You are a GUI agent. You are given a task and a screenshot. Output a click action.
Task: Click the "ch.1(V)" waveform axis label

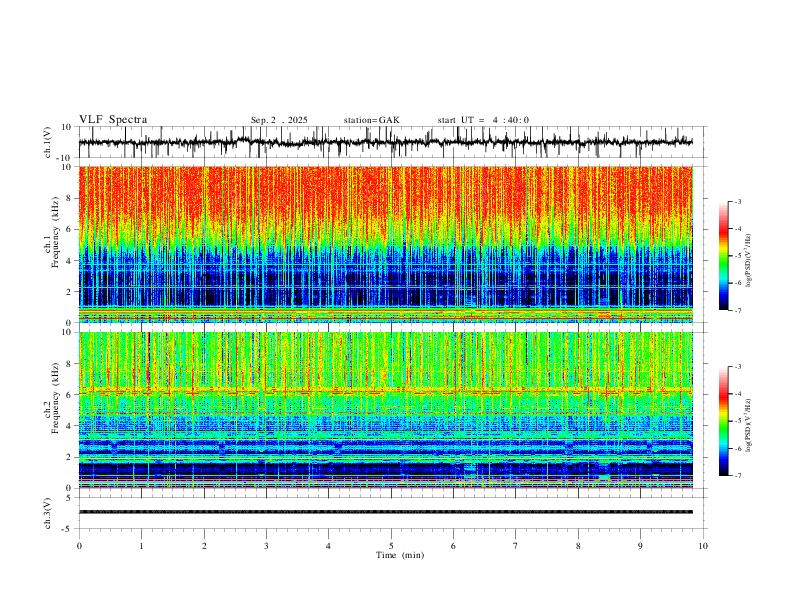point(48,142)
